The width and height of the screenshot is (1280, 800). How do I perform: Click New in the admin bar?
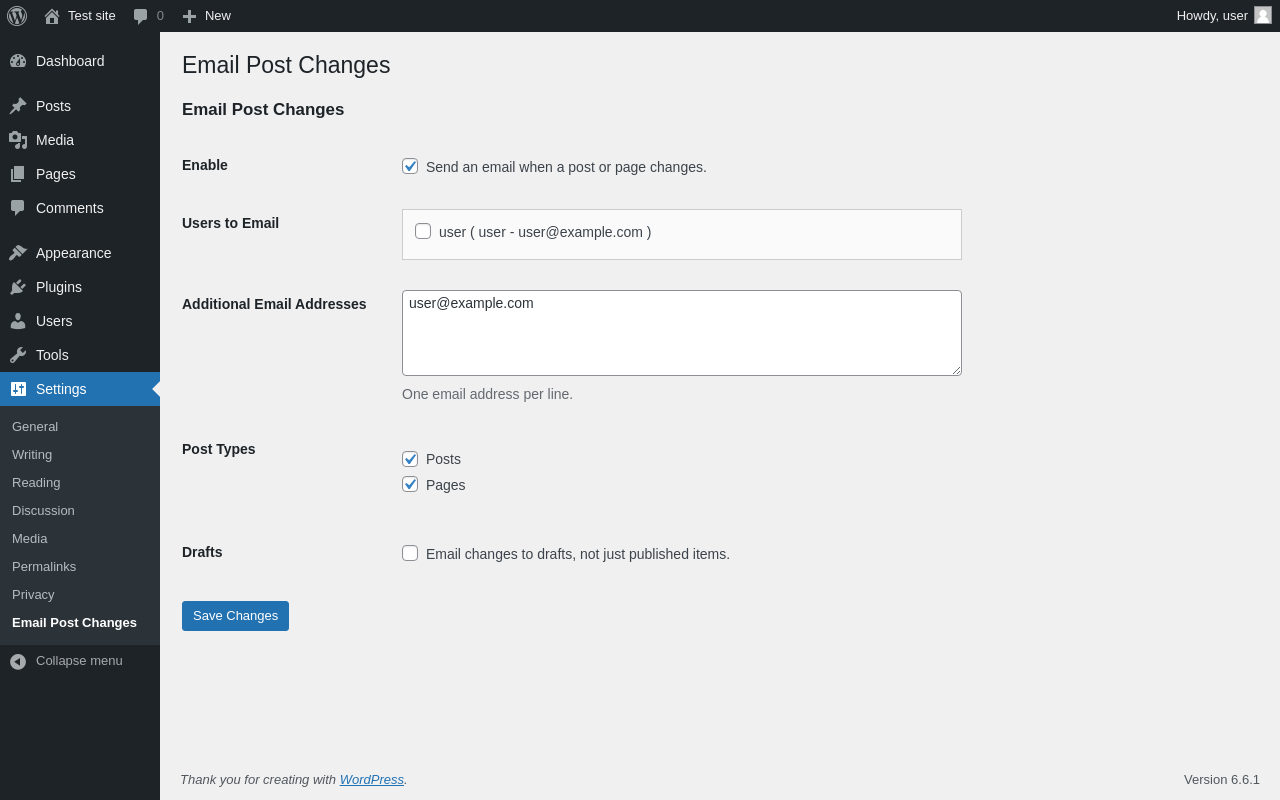tap(218, 16)
